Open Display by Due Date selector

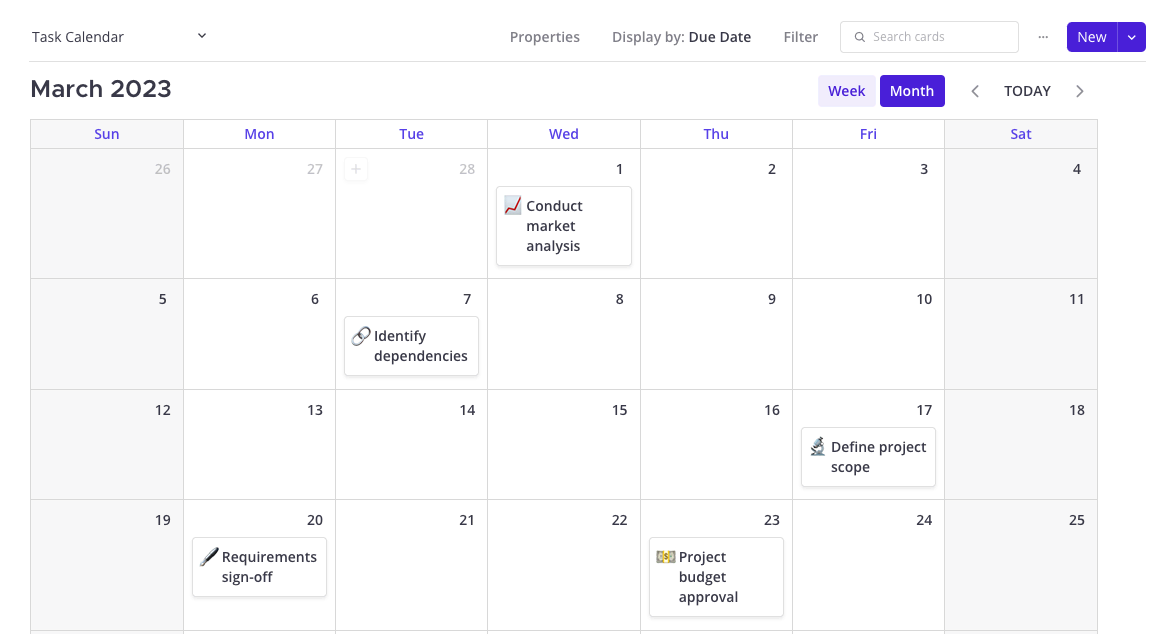682,37
